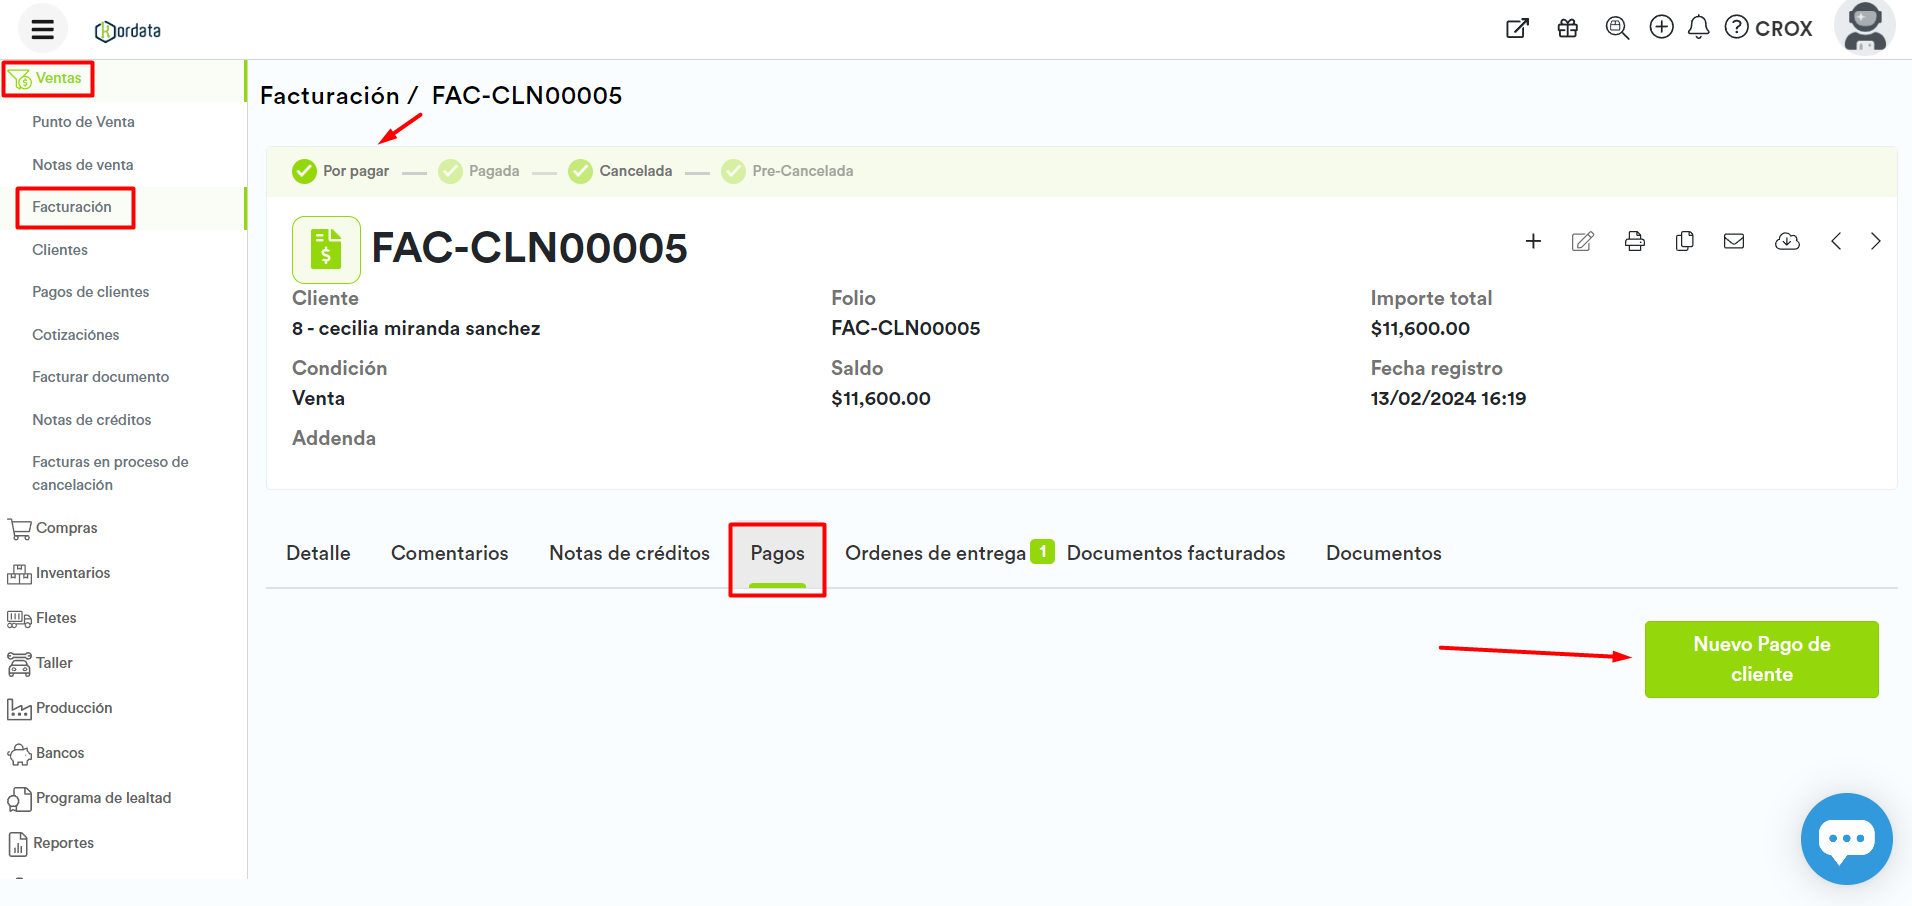Expand the Compras sidebar section

tap(66, 528)
